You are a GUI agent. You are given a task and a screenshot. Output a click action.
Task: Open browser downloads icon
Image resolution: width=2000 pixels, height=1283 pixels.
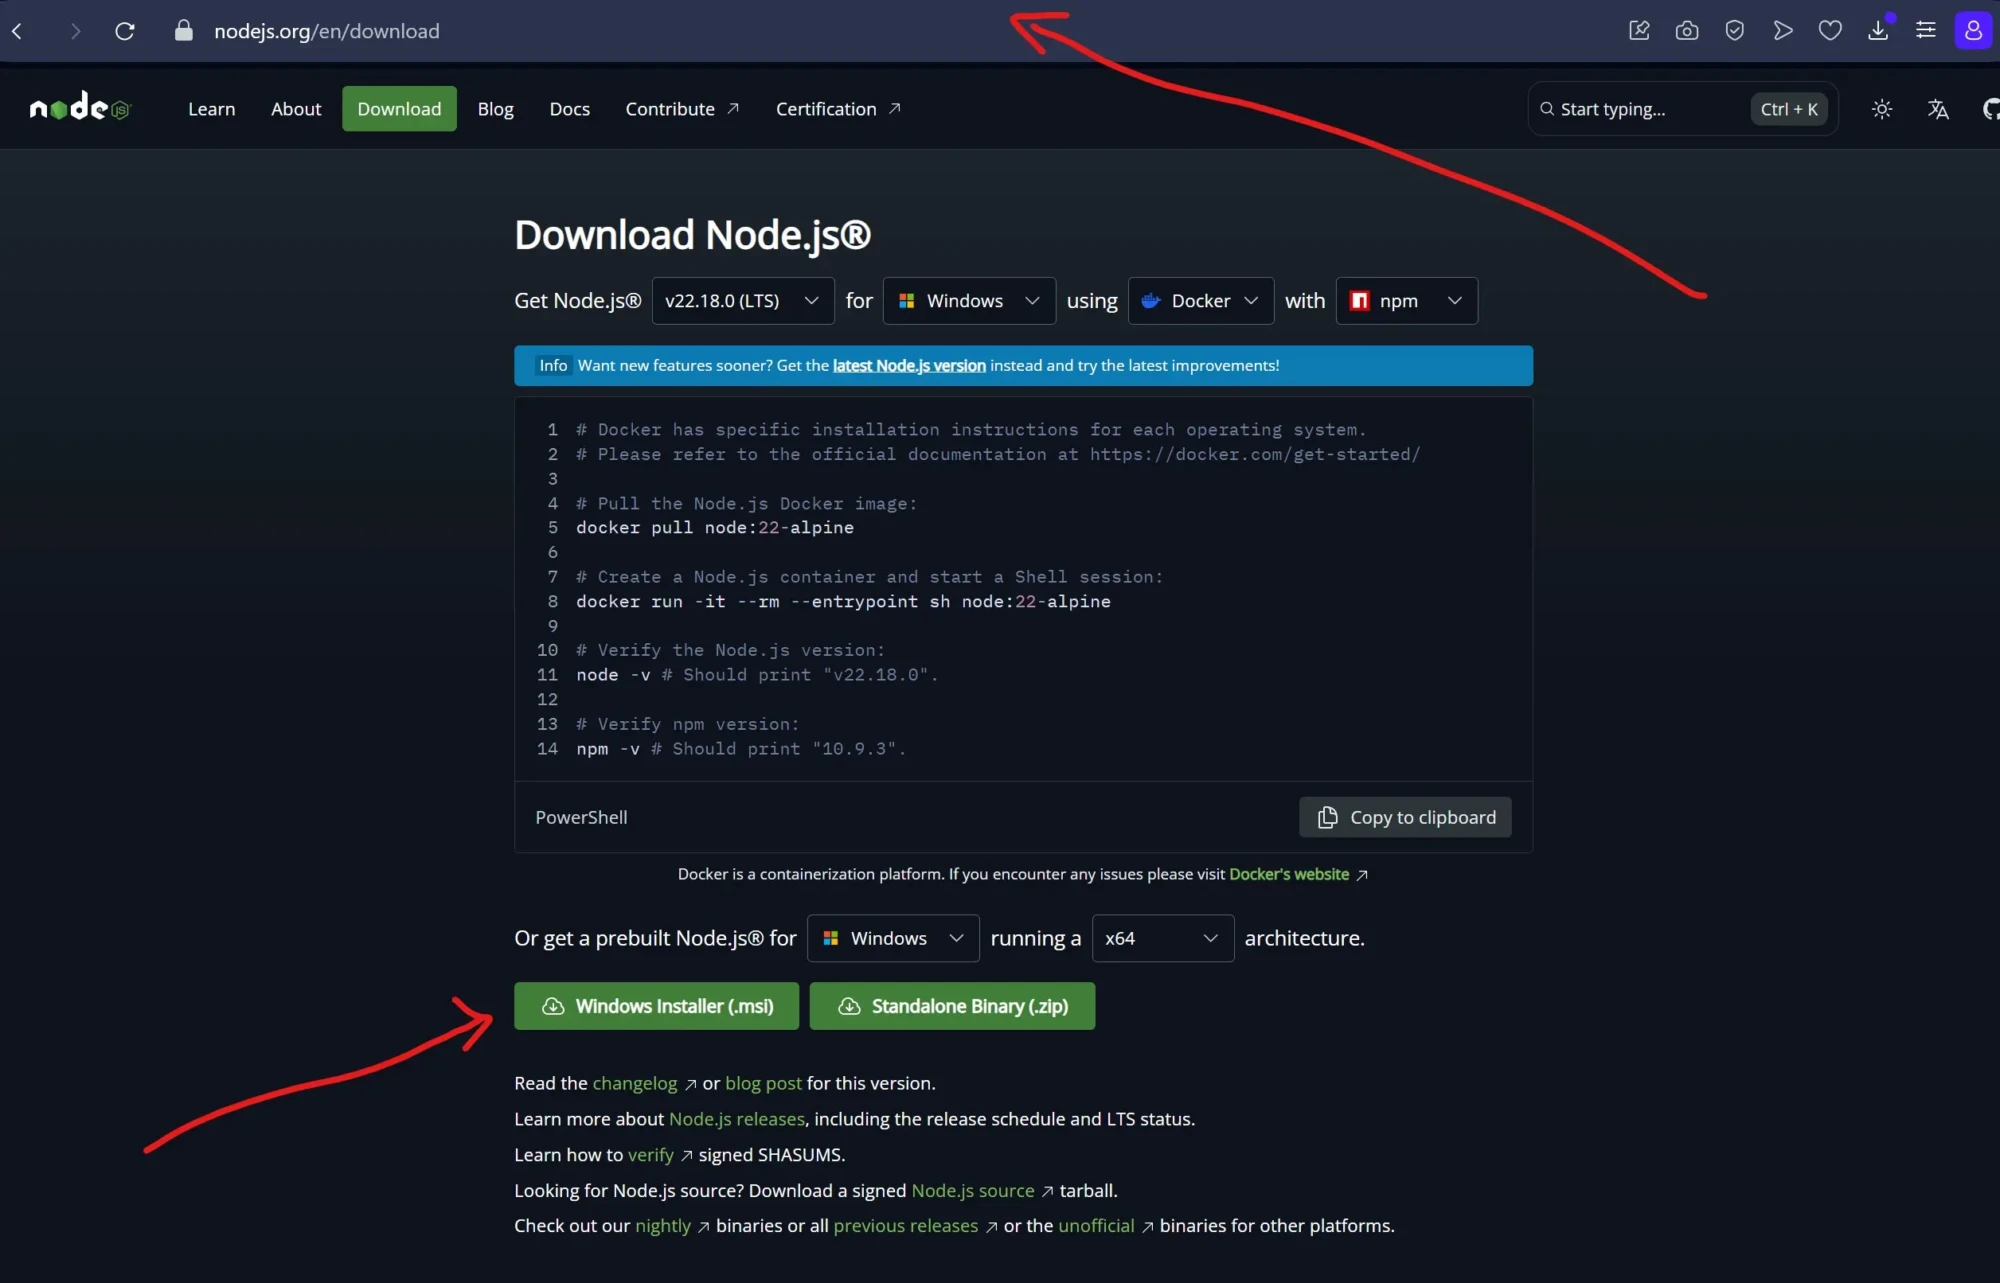1878,31
